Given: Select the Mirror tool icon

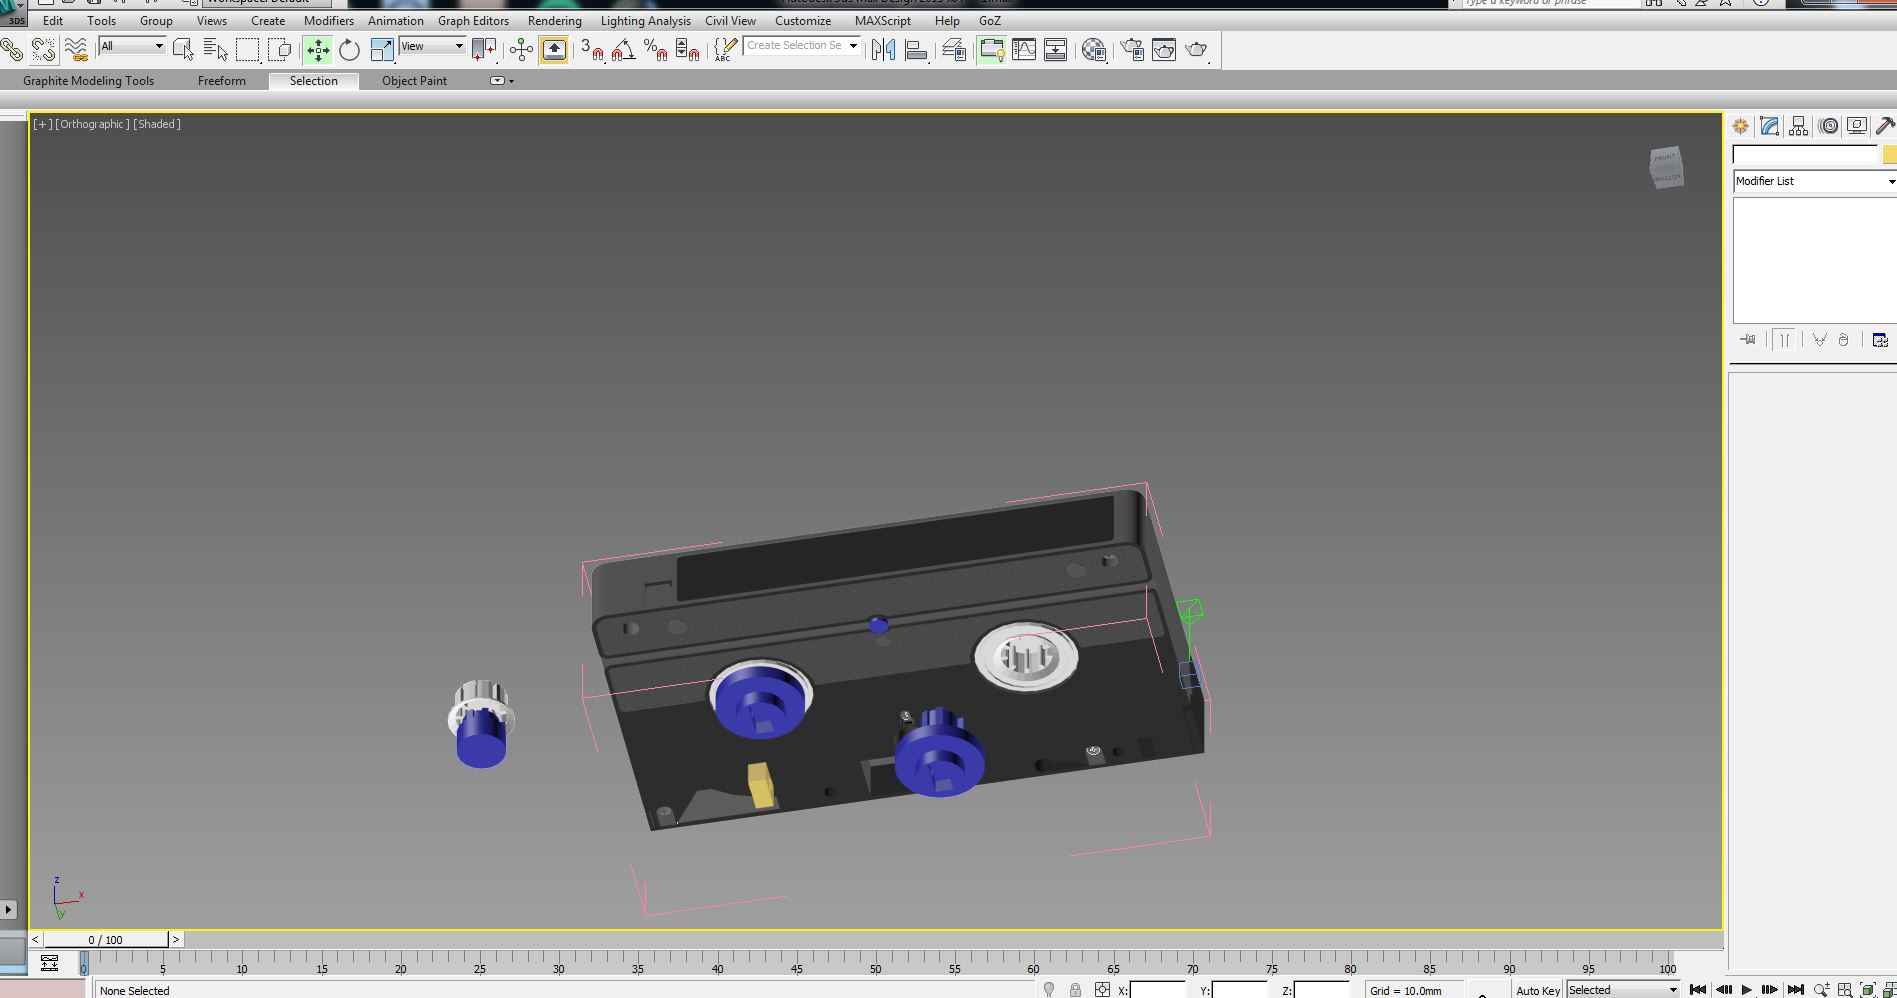Looking at the screenshot, I should coord(883,49).
